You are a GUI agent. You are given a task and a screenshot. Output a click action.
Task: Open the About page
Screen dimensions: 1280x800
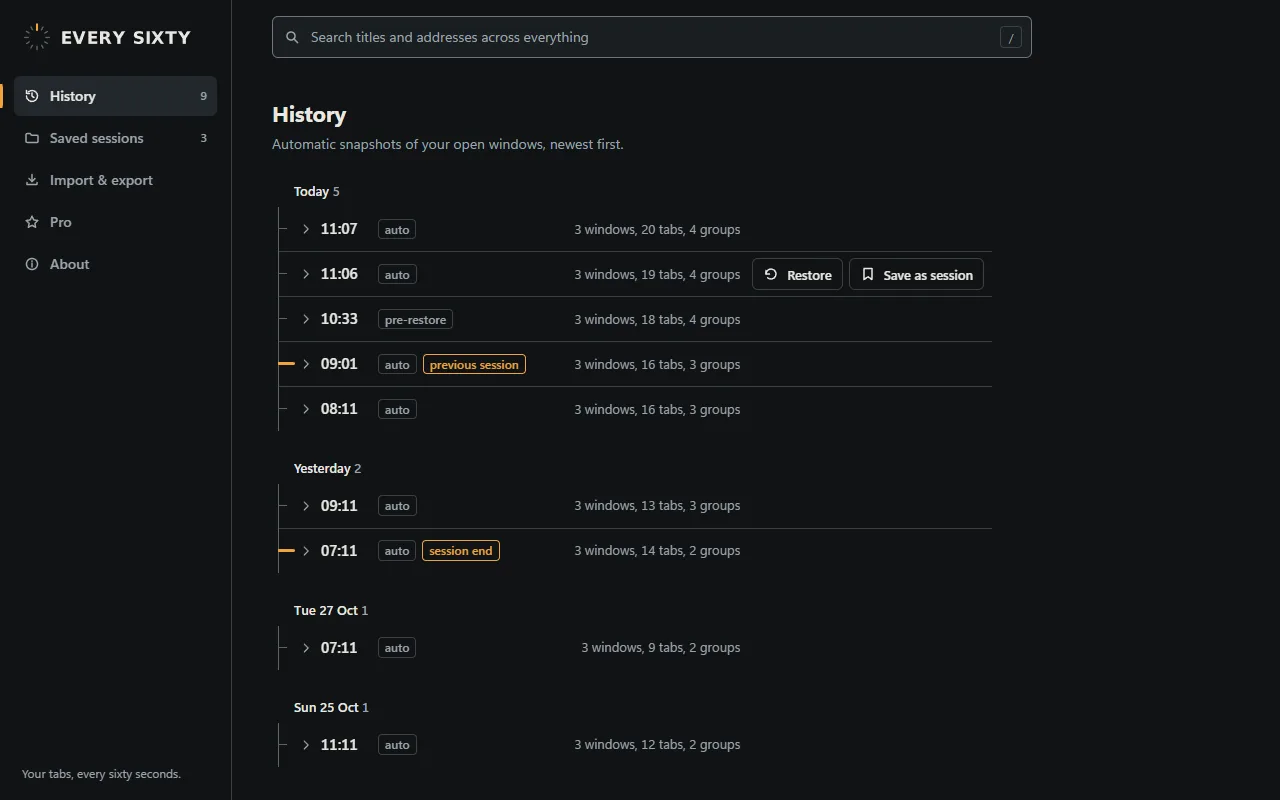[115, 264]
